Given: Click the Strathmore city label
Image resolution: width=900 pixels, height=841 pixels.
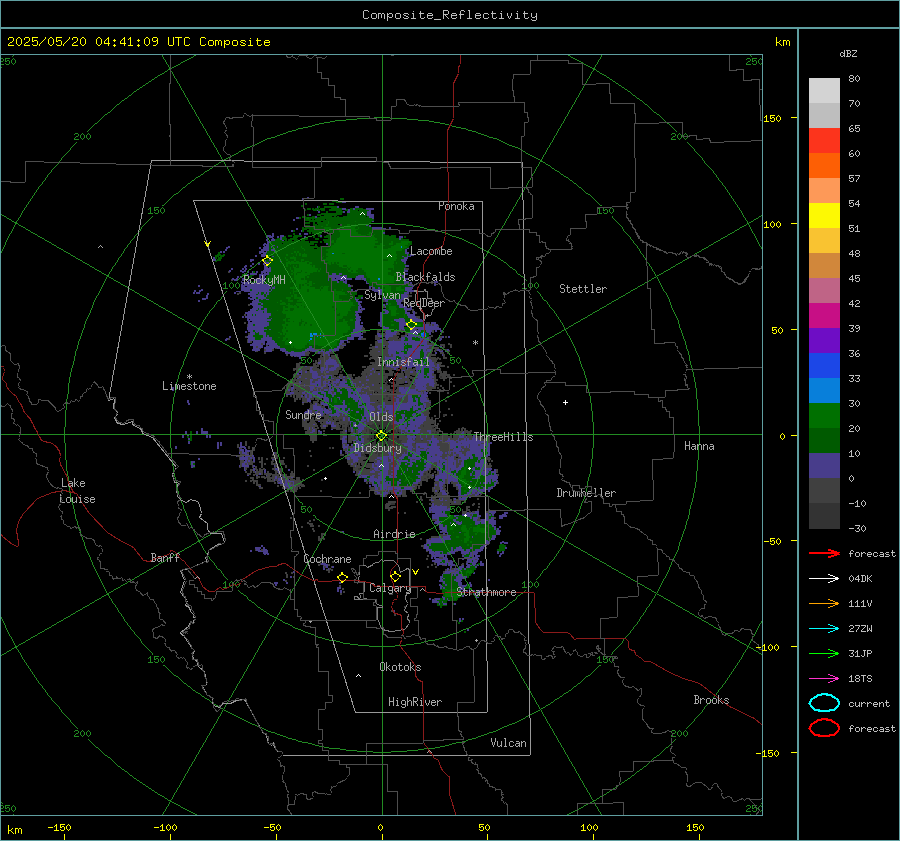Looking at the screenshot, I should coord(486,592).
